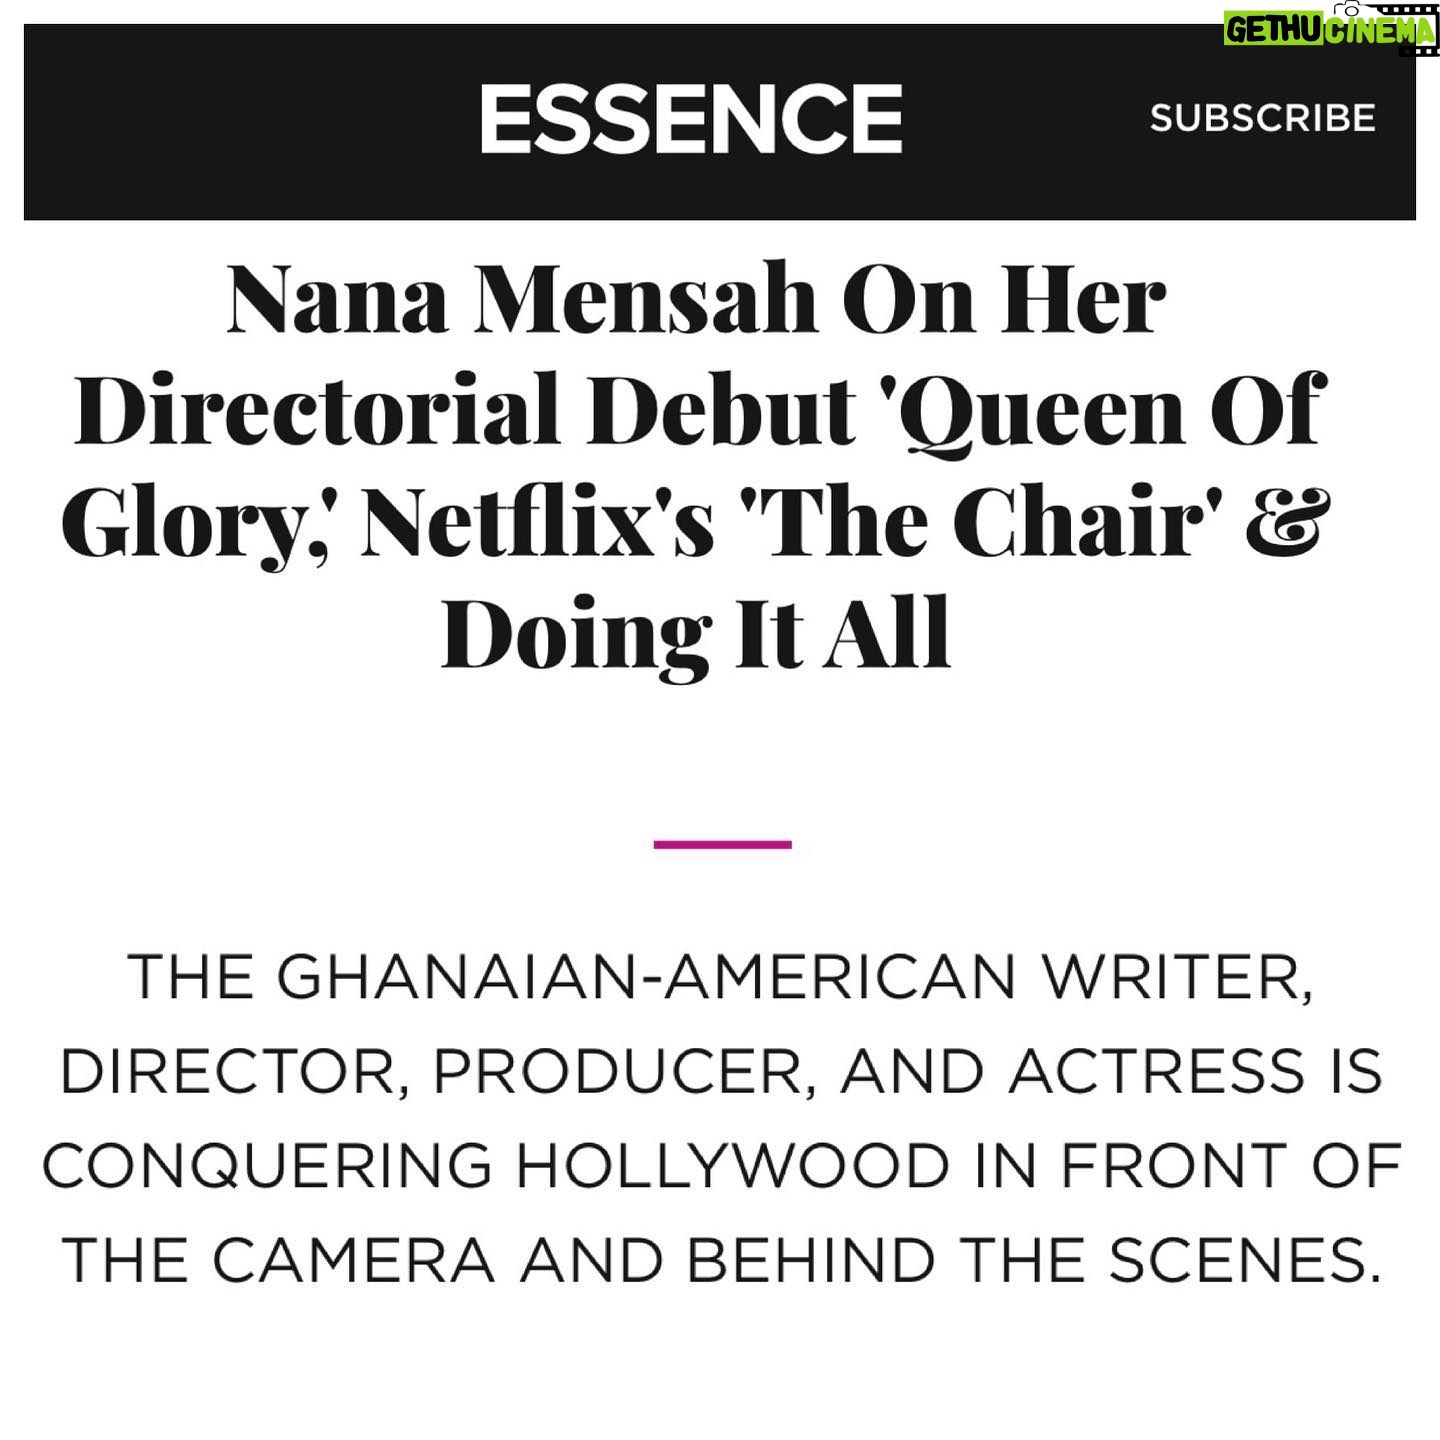Click the green GETHU text block

pos(1269,30)
